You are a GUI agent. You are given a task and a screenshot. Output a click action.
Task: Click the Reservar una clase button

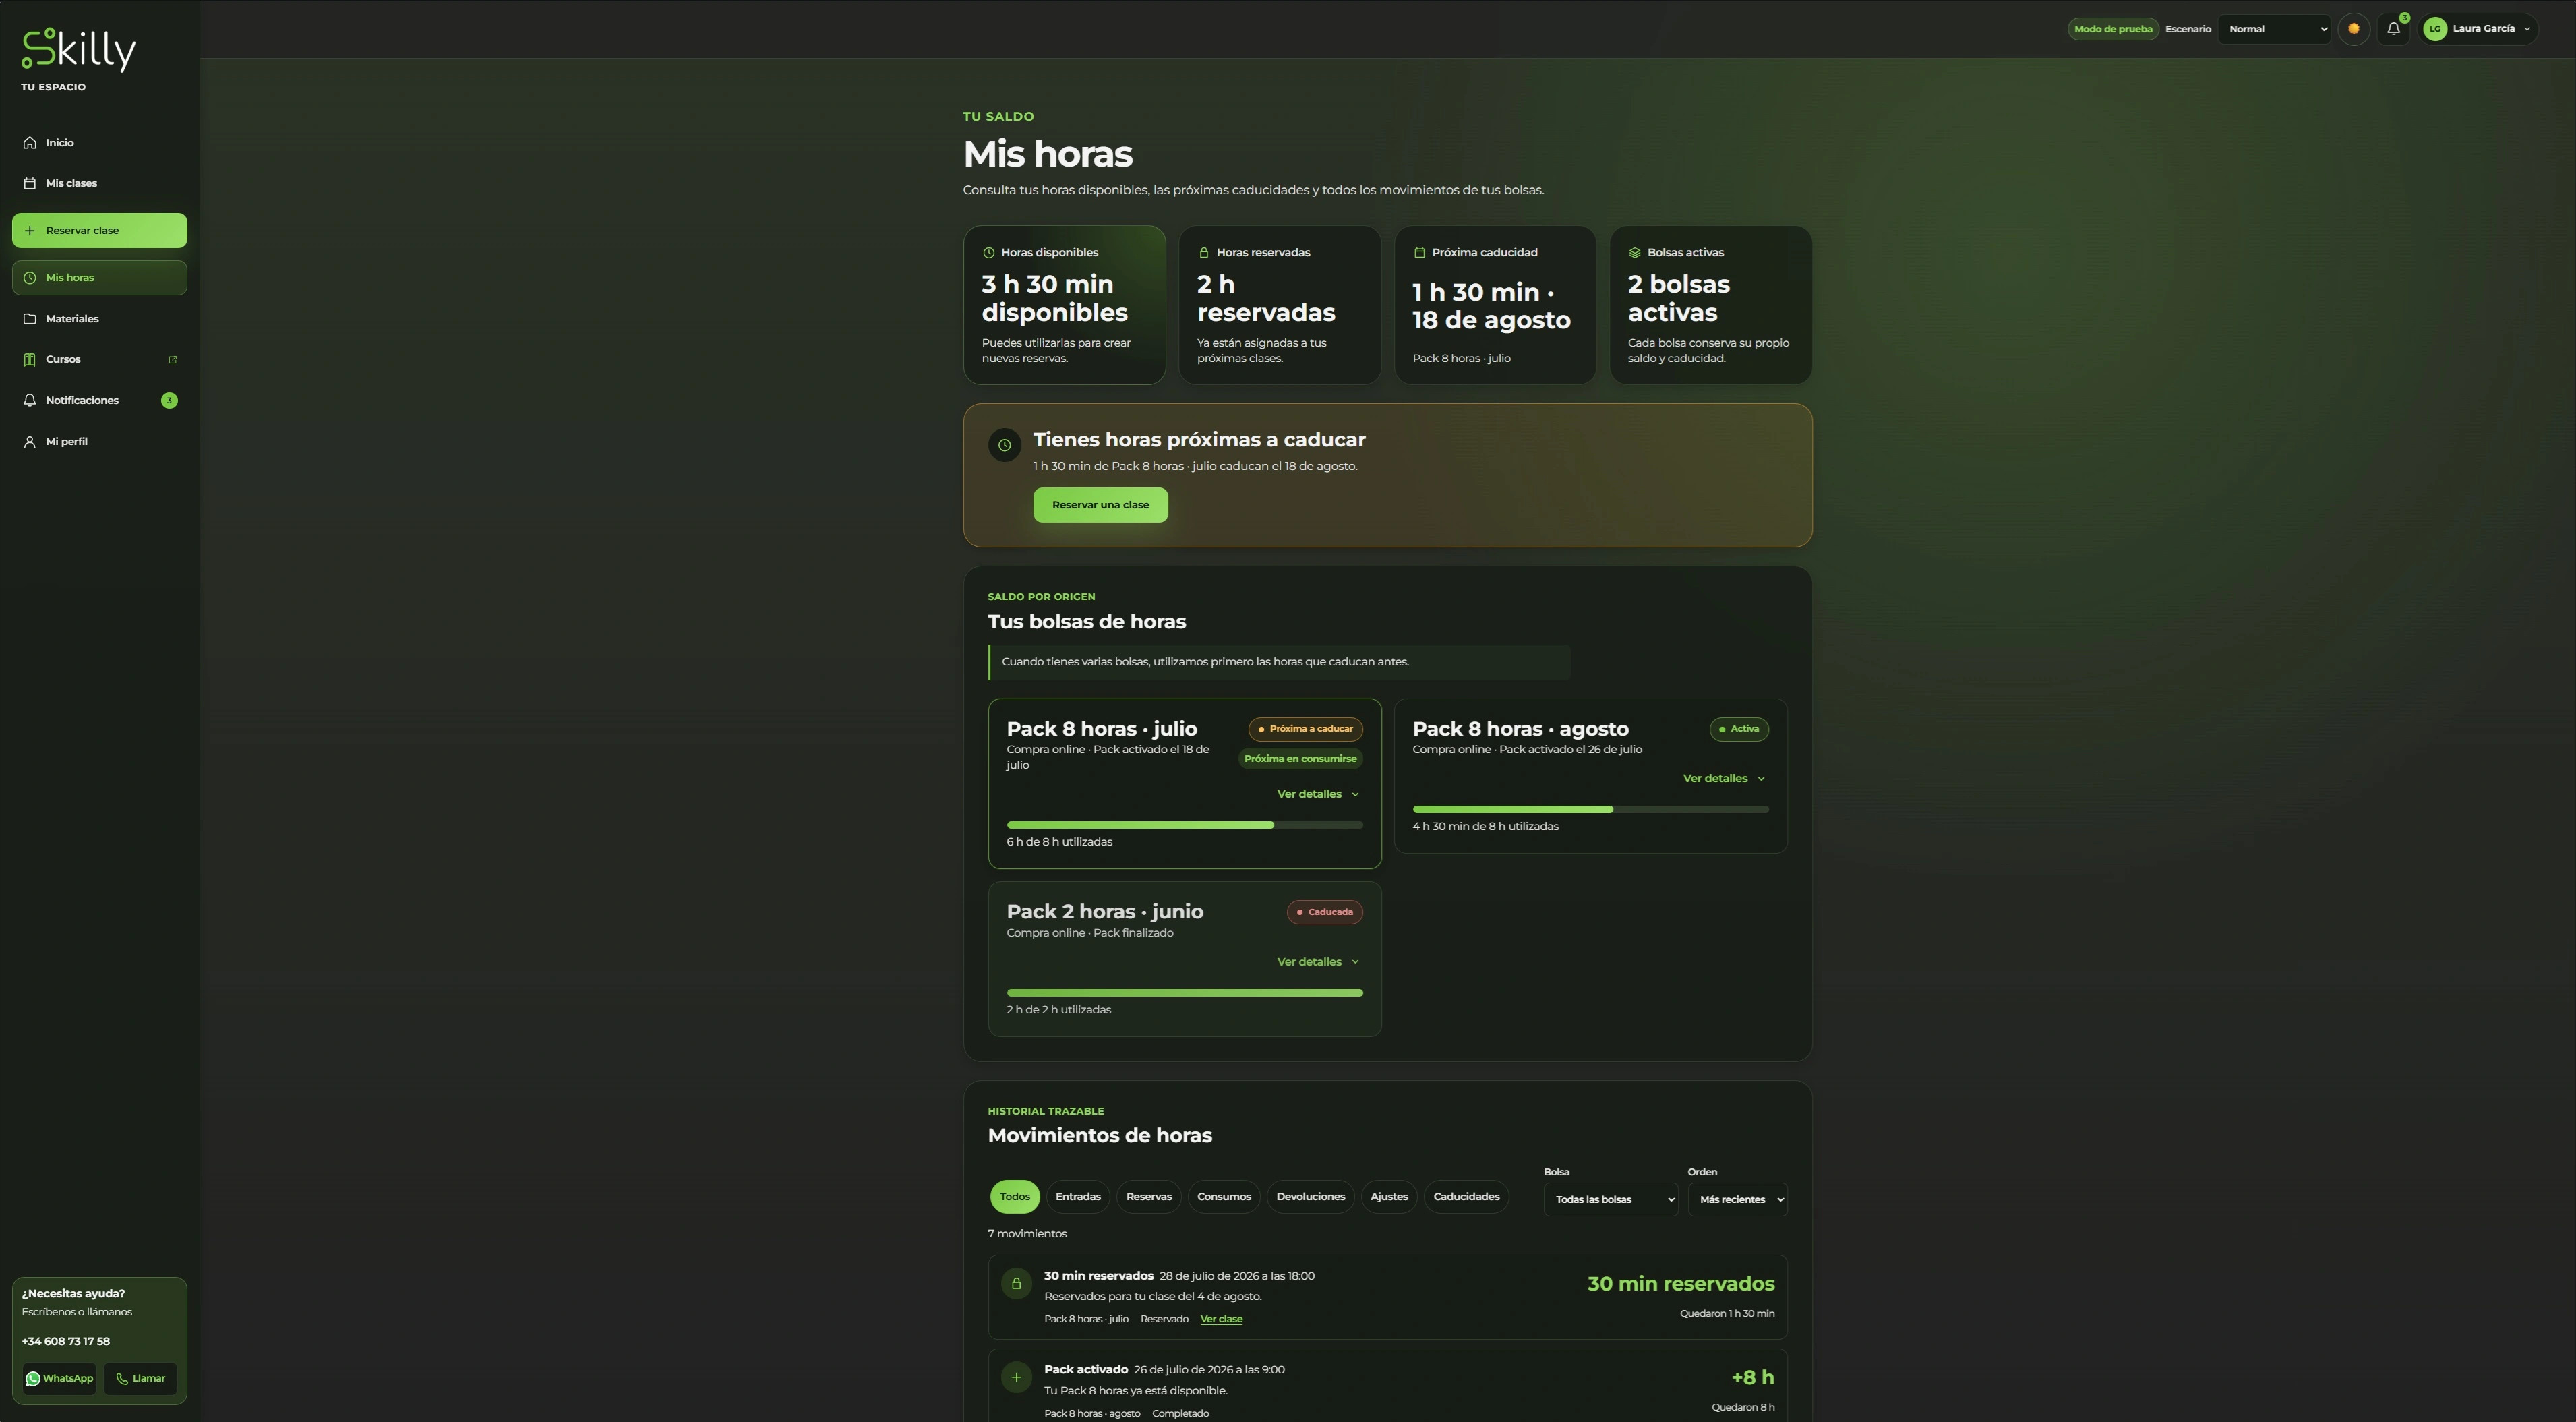[x=1100, y=505]
